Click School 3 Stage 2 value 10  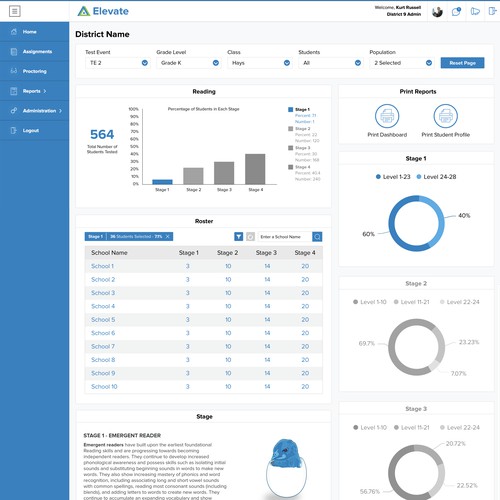[x=228, y=293]
